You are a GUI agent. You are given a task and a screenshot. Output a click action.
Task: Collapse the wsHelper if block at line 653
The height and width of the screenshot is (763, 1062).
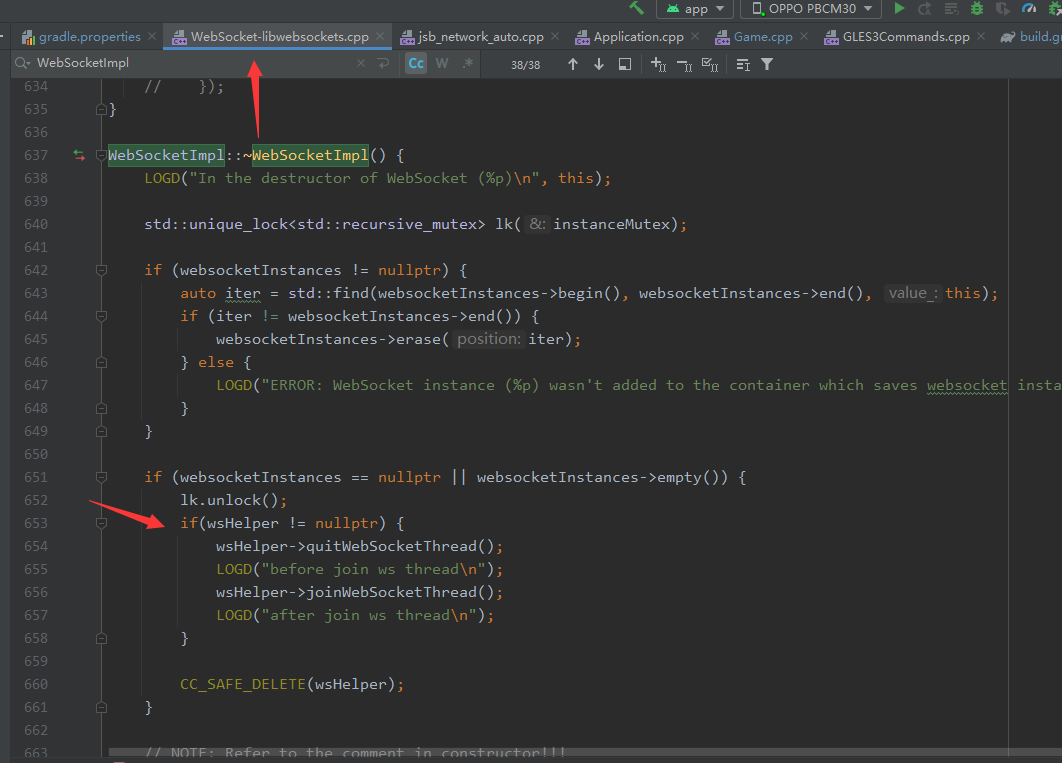coord(102,523)
